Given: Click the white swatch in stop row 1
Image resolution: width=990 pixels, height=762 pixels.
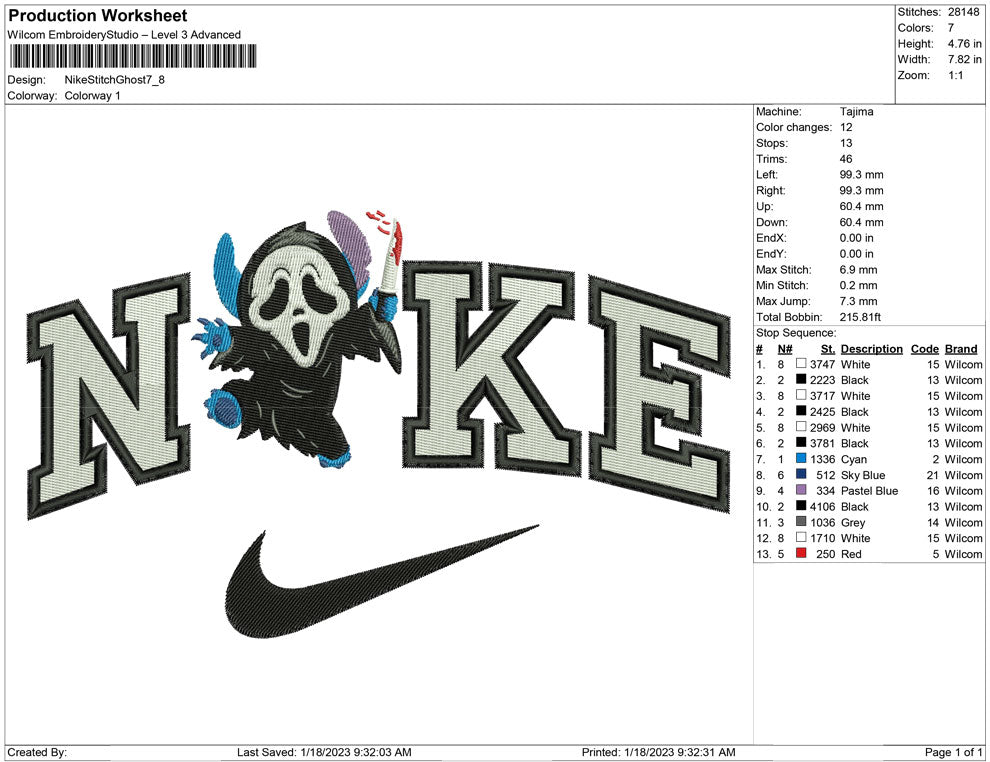Looking at the screenshot, I should pyautogui.click(x=801, y=364).
